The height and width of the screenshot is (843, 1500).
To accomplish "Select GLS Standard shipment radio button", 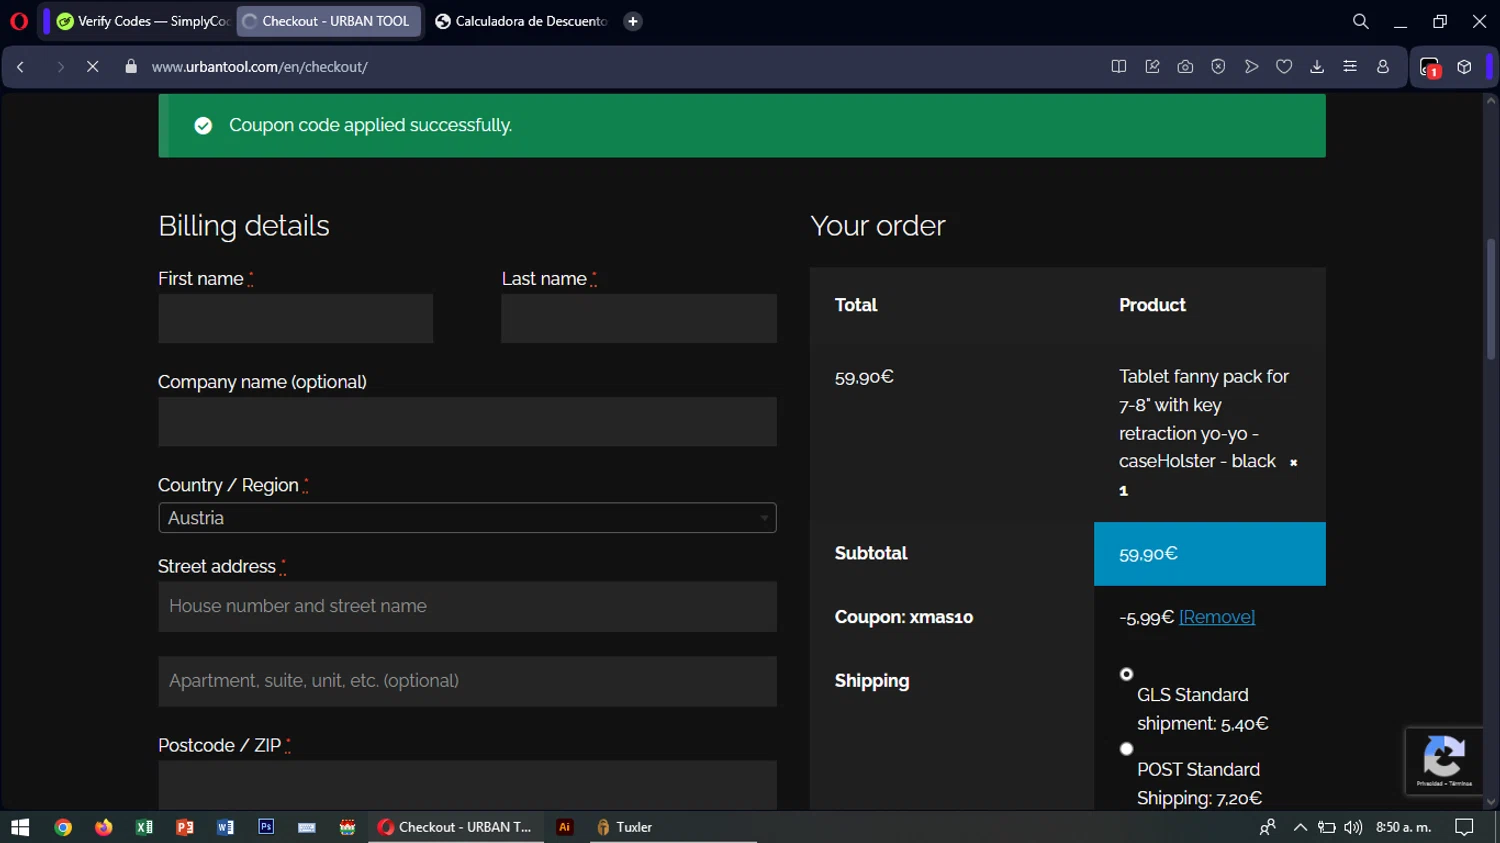I will tap(1126, 674).
